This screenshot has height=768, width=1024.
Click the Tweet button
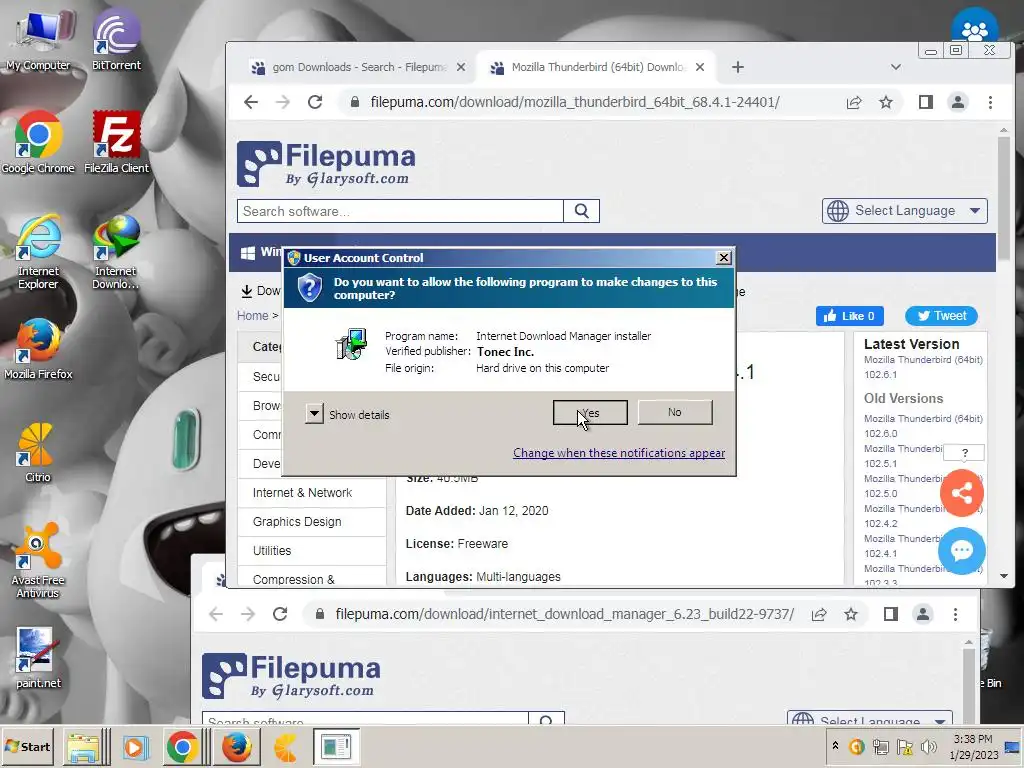pos(941,316)
